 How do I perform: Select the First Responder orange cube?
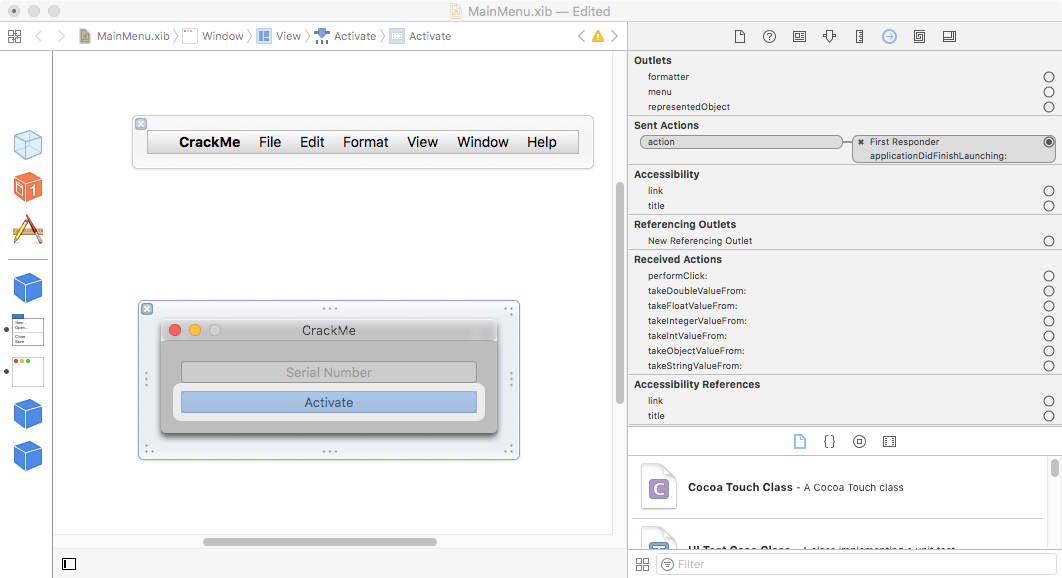click(x=28, y=187)
